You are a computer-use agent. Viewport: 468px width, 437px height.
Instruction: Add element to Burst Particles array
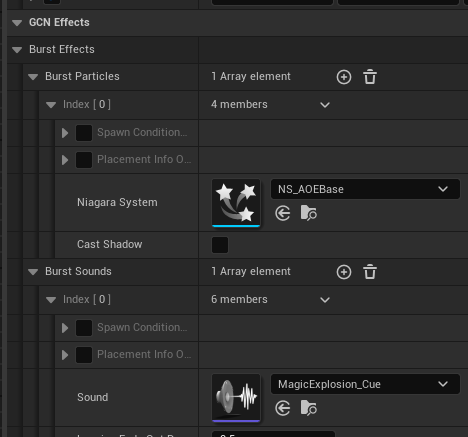pos(344,77)
